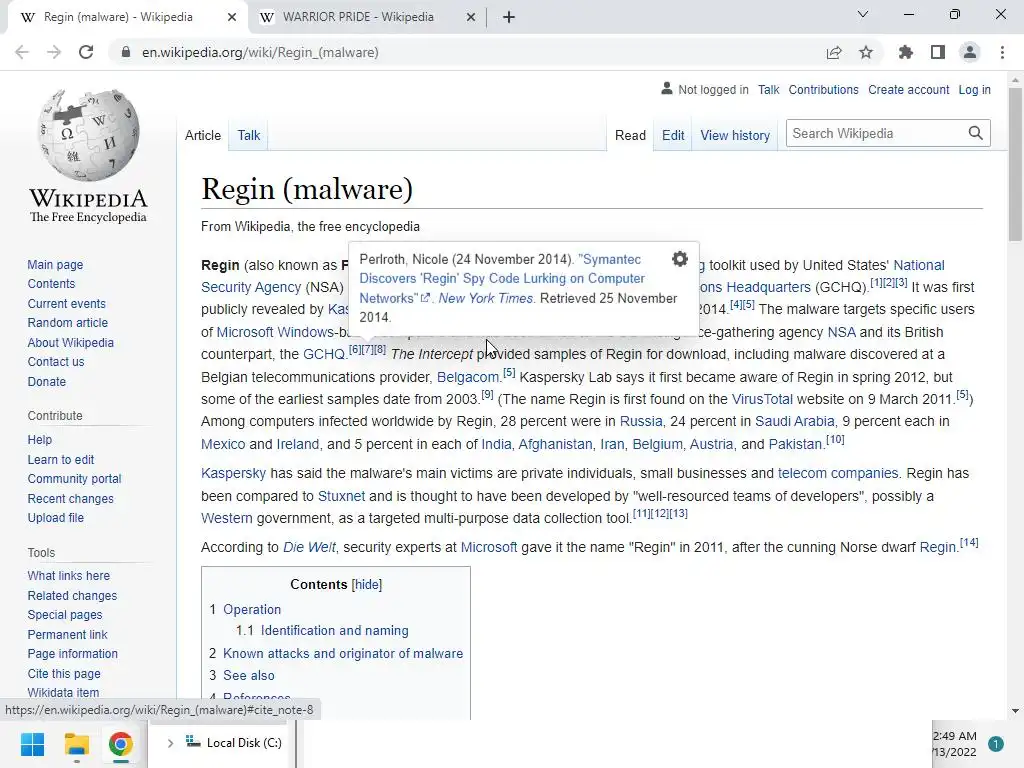
Task: Open the Chrome extensions puzzle icon
Action: point(906,52)
